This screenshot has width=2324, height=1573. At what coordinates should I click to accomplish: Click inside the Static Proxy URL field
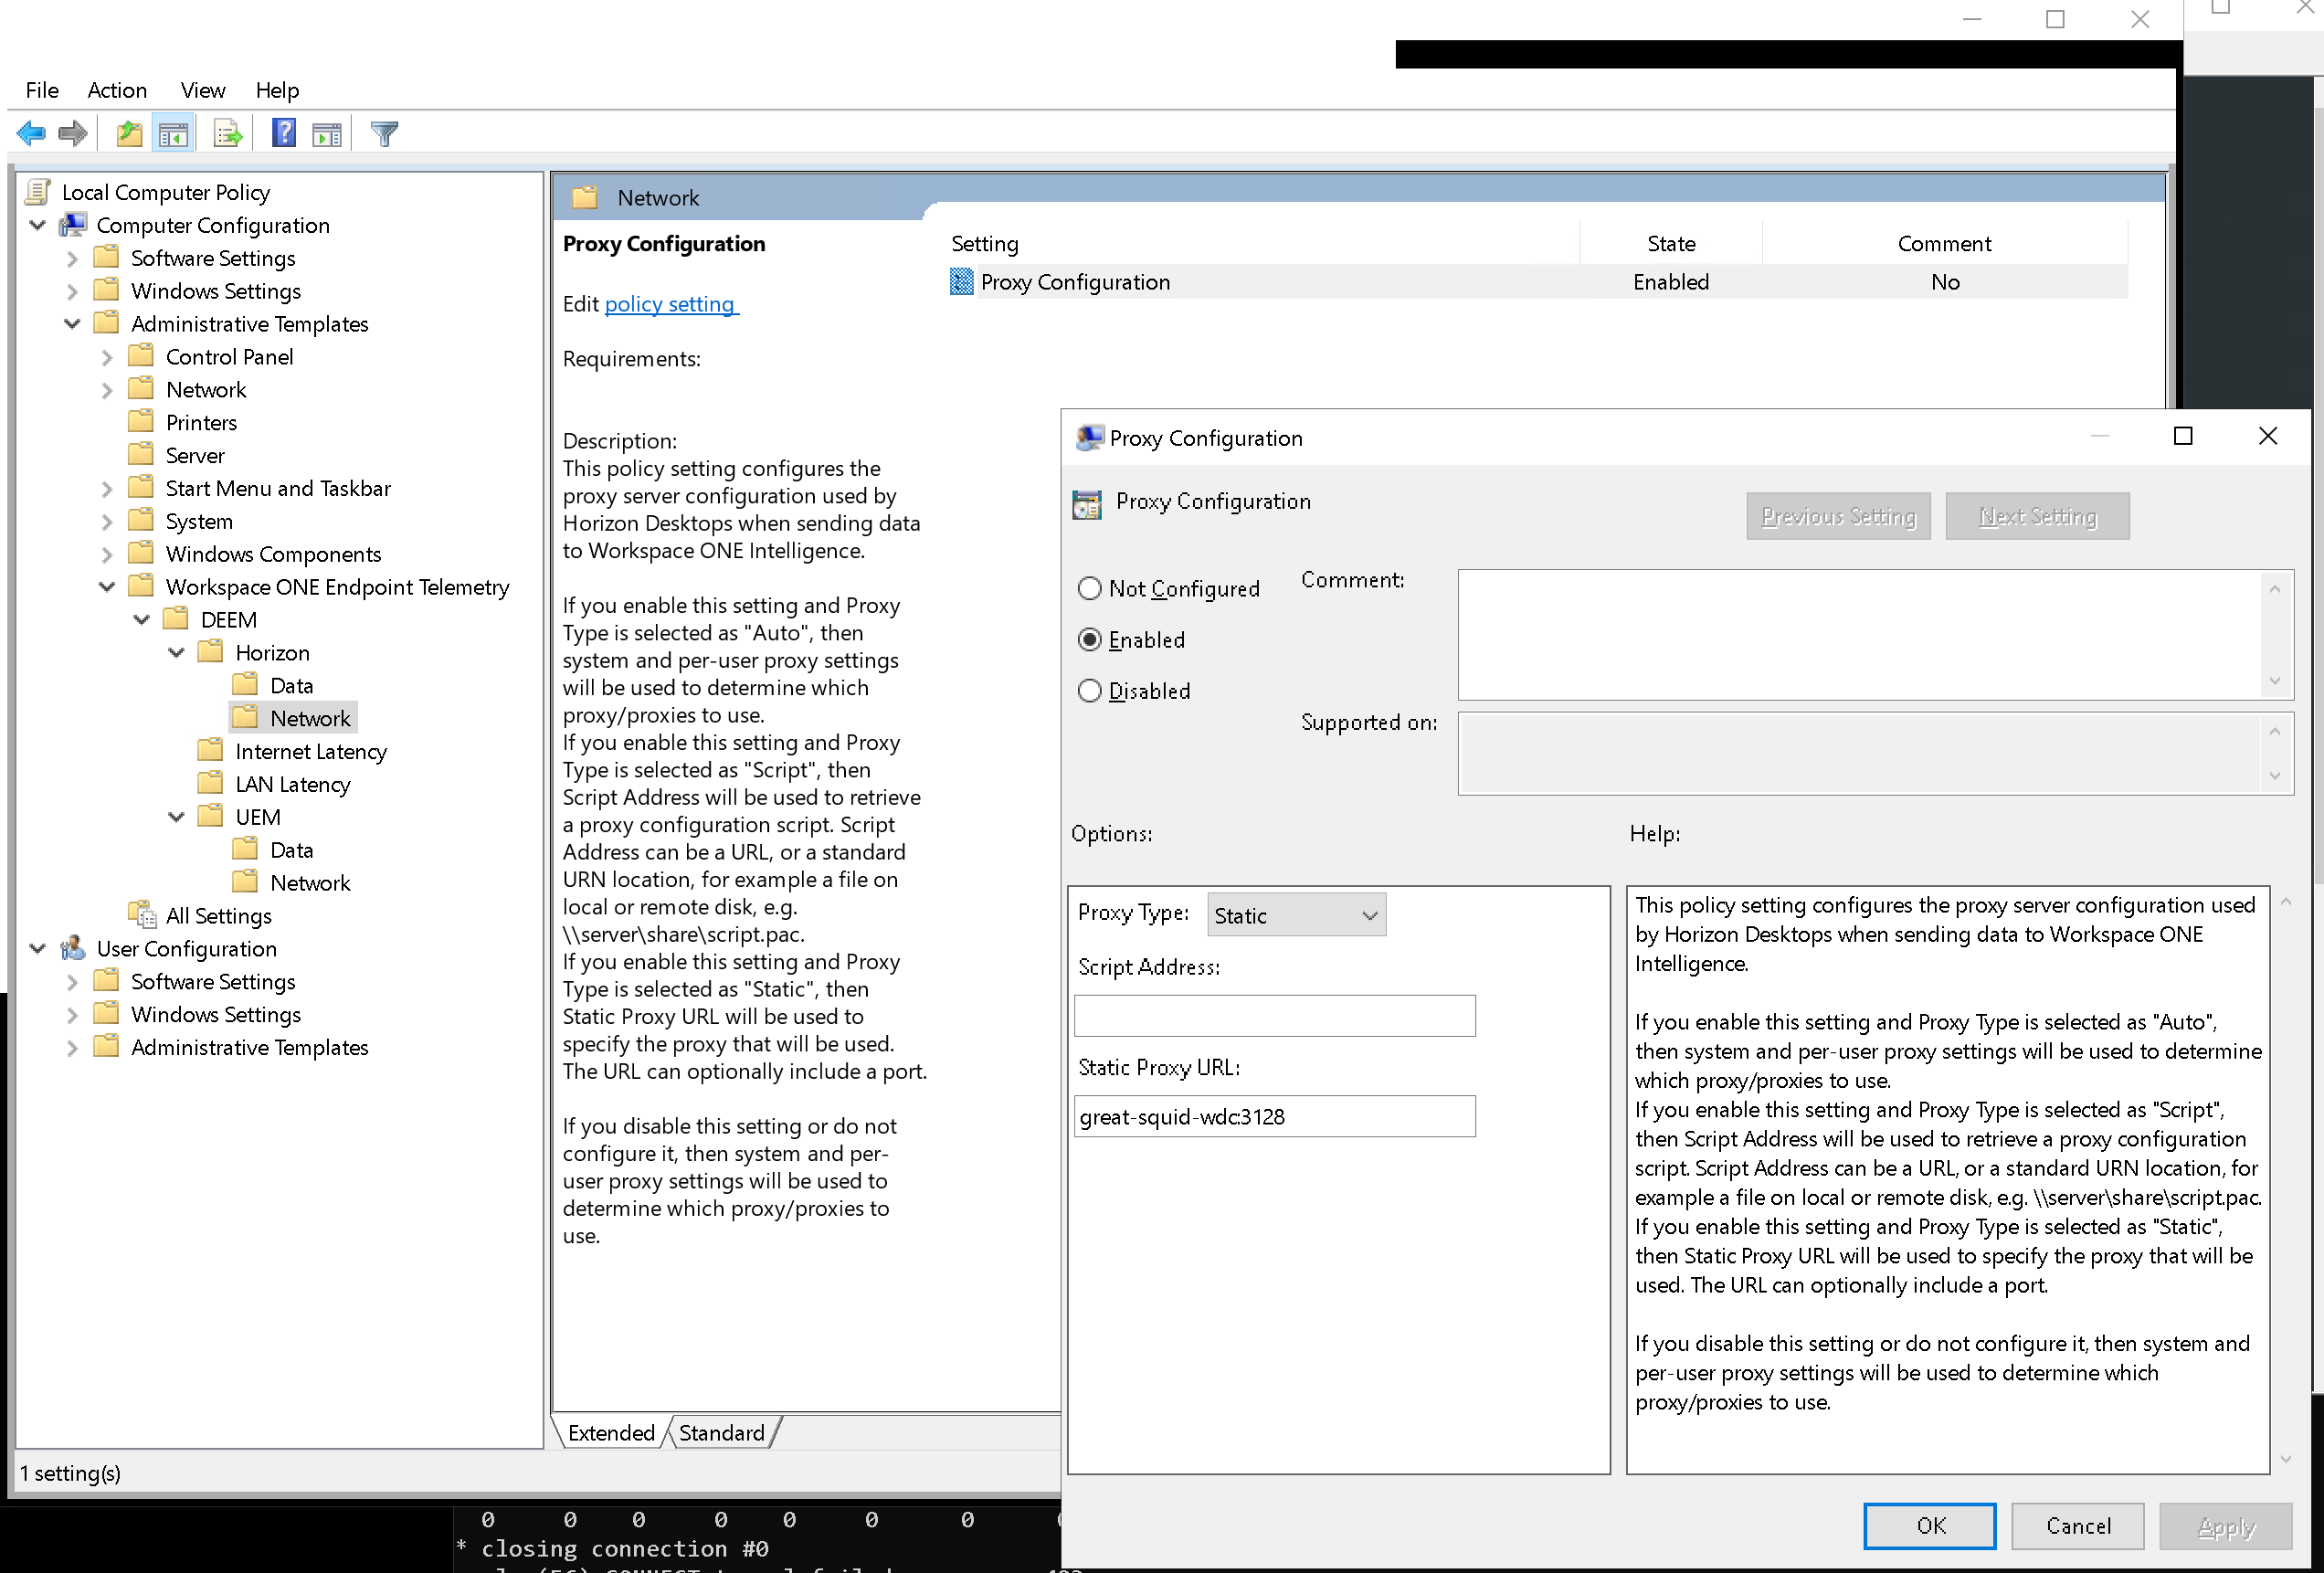tap(1274, 1116)
